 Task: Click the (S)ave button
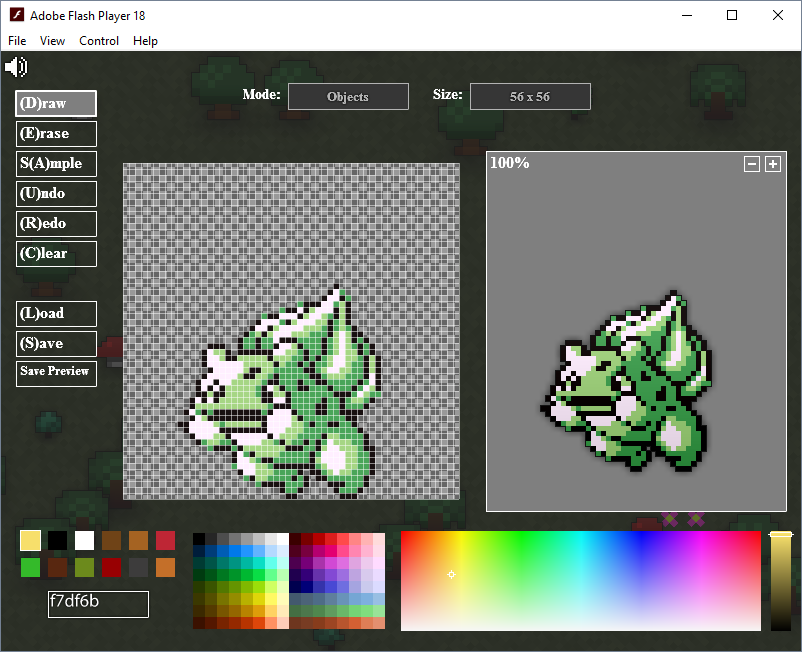click(56, 344)
